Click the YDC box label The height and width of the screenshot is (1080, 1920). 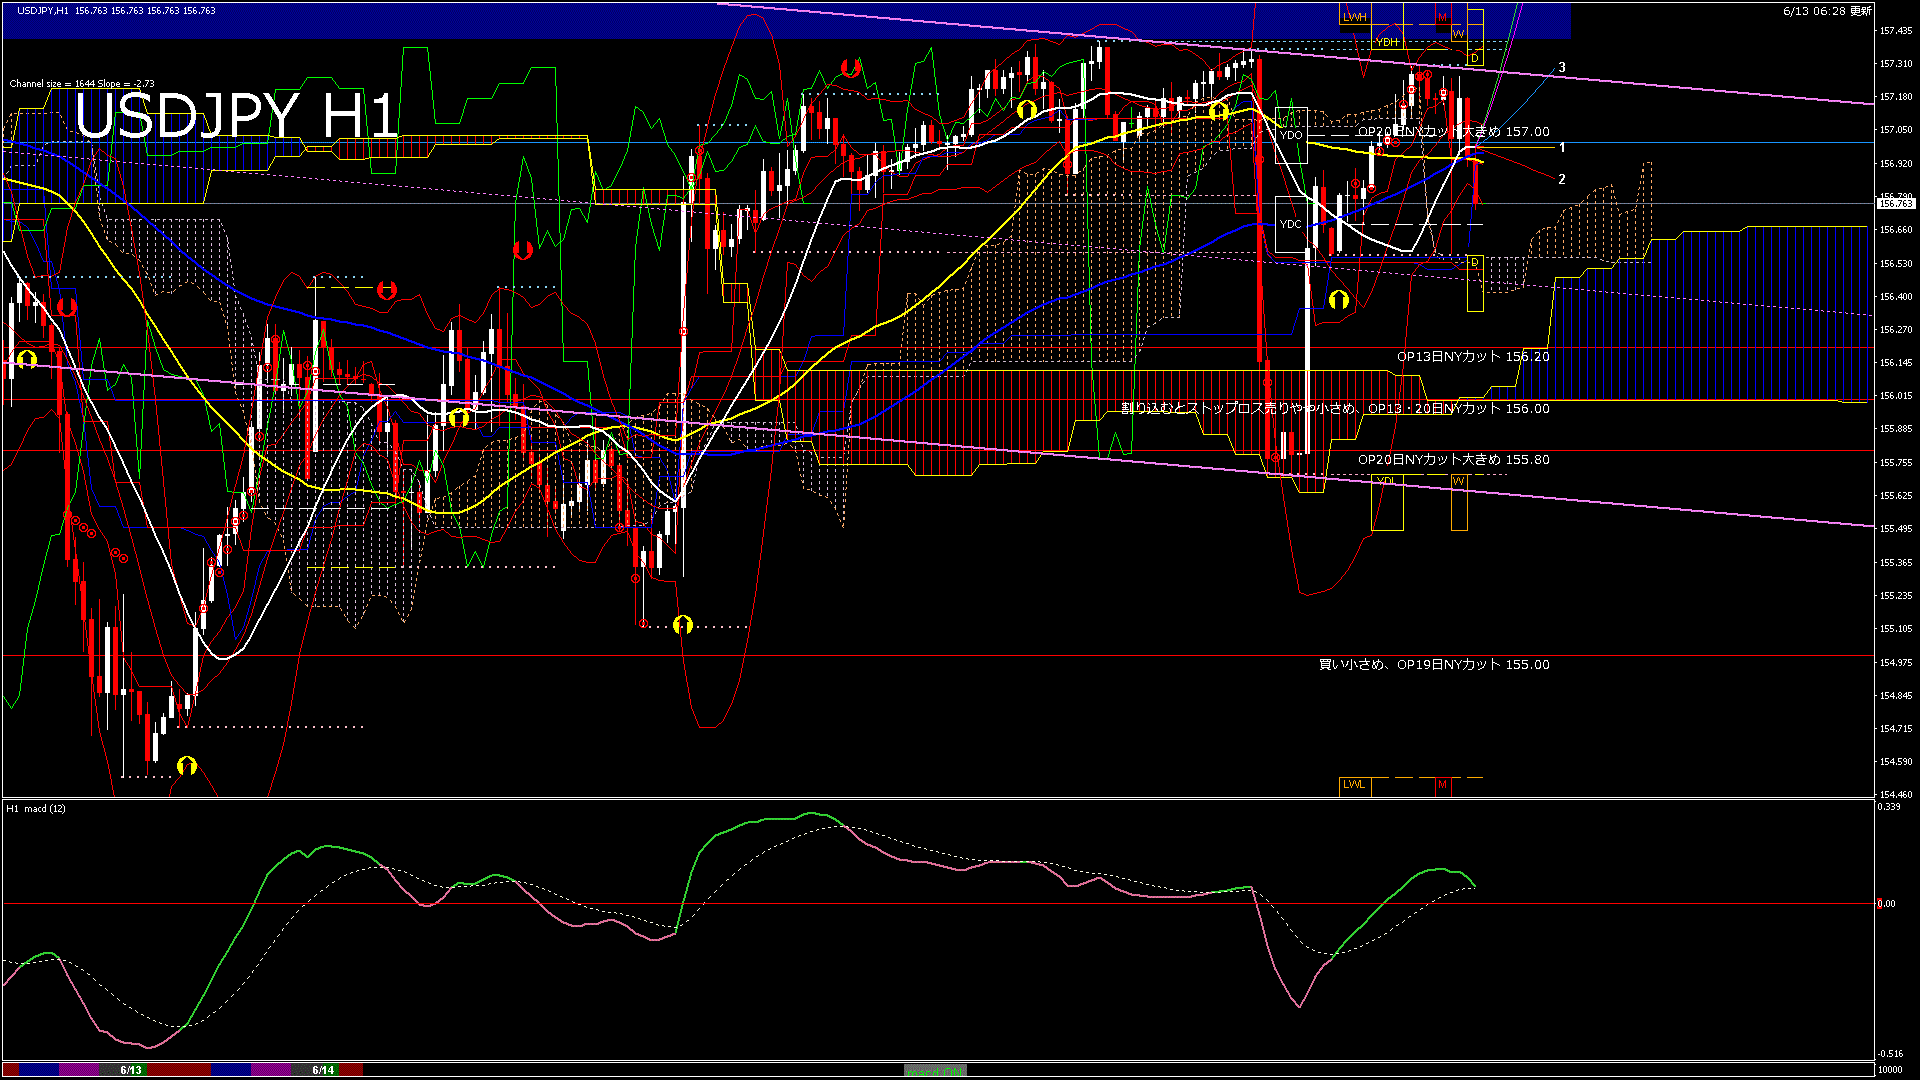coord(1291,224)
